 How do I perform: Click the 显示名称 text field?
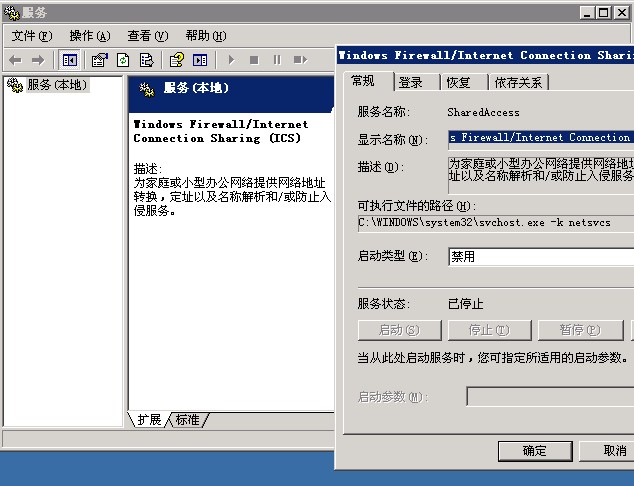pyautogui.click(x=540, y=137)
